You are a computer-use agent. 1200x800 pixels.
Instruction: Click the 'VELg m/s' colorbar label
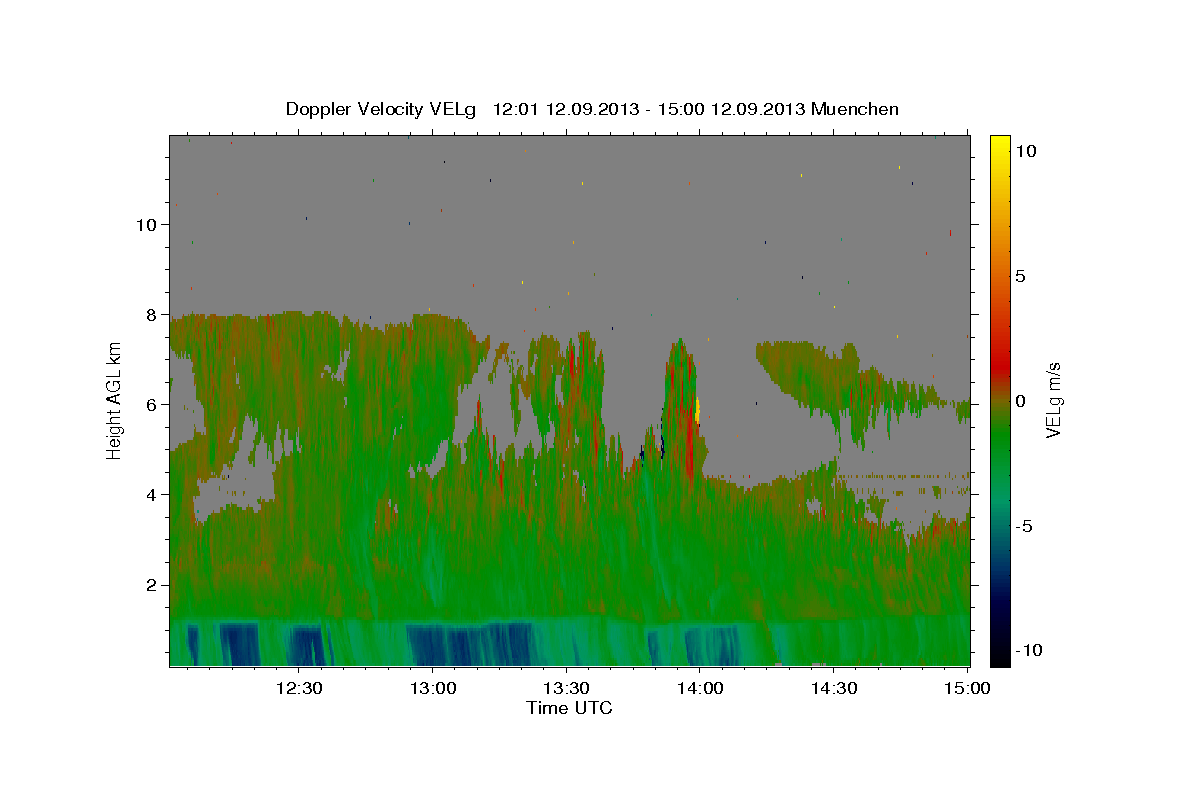1053,400
